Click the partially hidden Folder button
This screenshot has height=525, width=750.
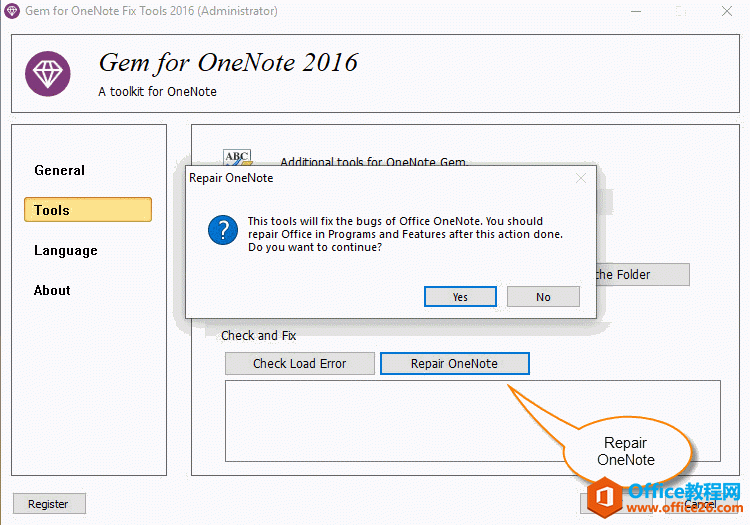(643, 274)
